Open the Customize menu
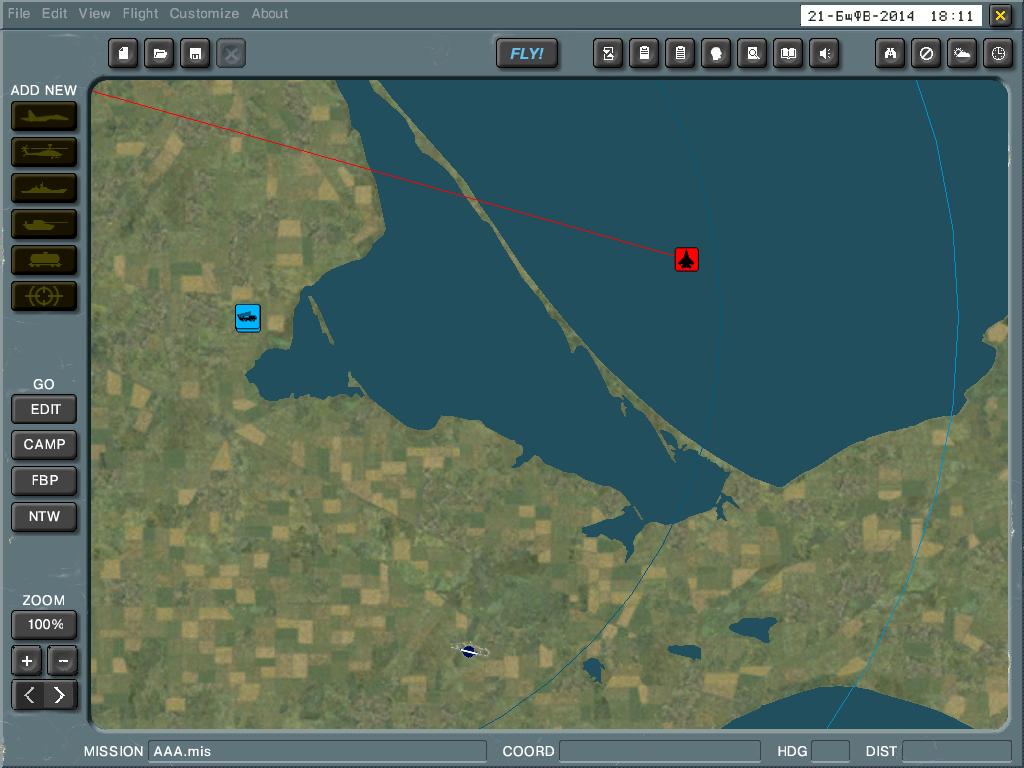 [204, 13]
